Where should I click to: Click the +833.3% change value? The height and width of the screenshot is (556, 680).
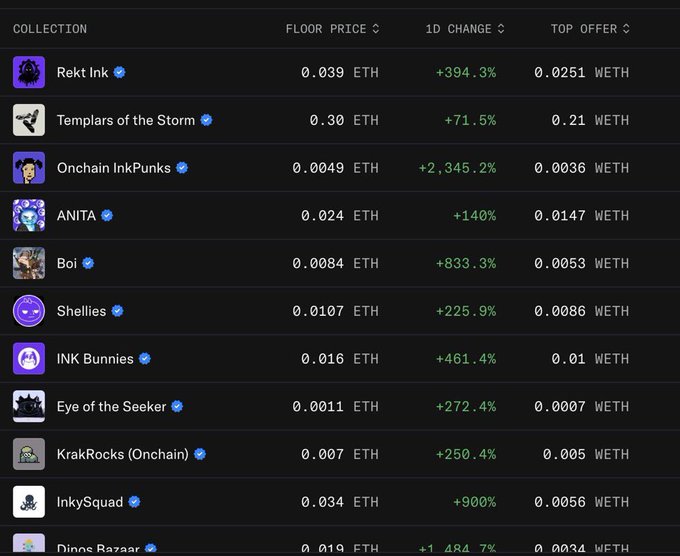466,263
